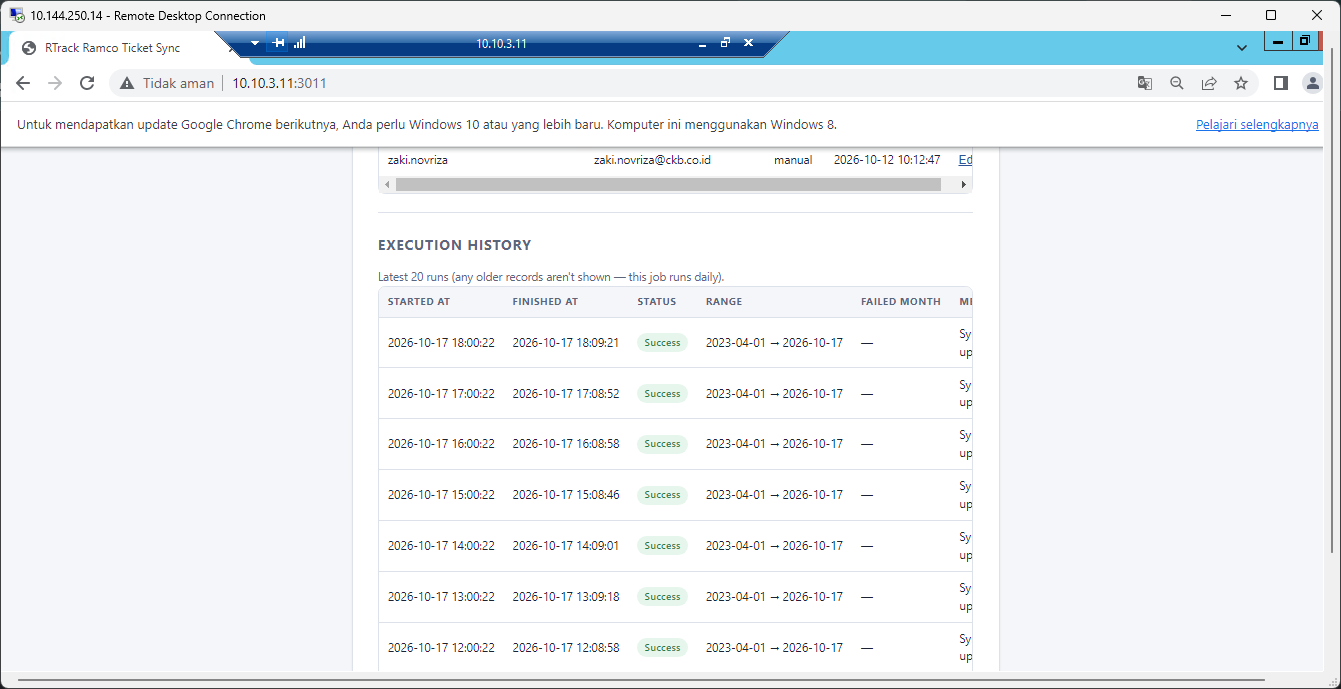The height and width of the screenshot is (689, 1341).
Task: Click the EXECUTION HISTORY heading
Action: click(x=455, y=245)
